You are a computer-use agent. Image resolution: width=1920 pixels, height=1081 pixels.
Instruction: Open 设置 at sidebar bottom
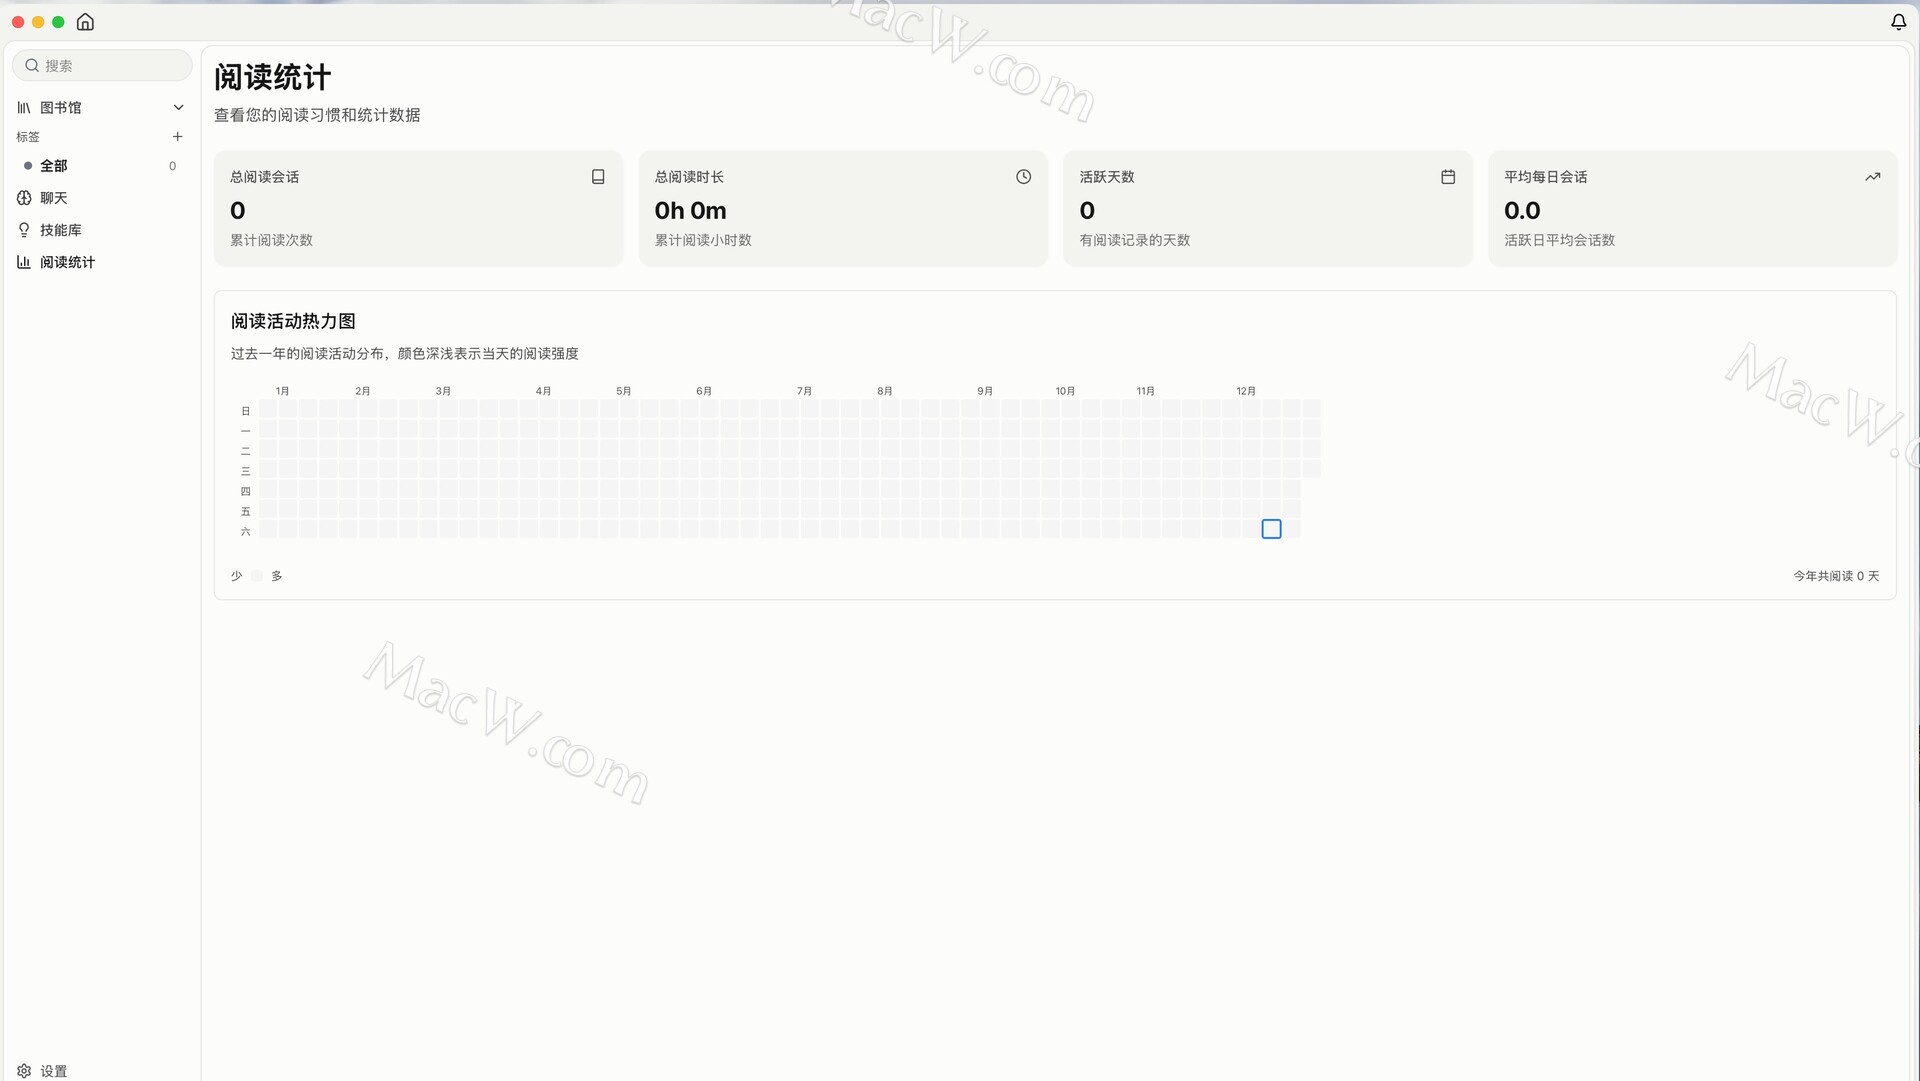pyautogui.click(x=54, y=1070)
